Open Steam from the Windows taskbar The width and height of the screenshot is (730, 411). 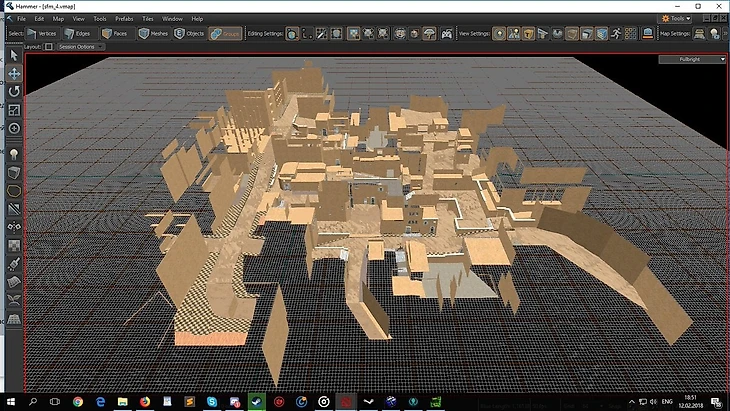point(254,400)
